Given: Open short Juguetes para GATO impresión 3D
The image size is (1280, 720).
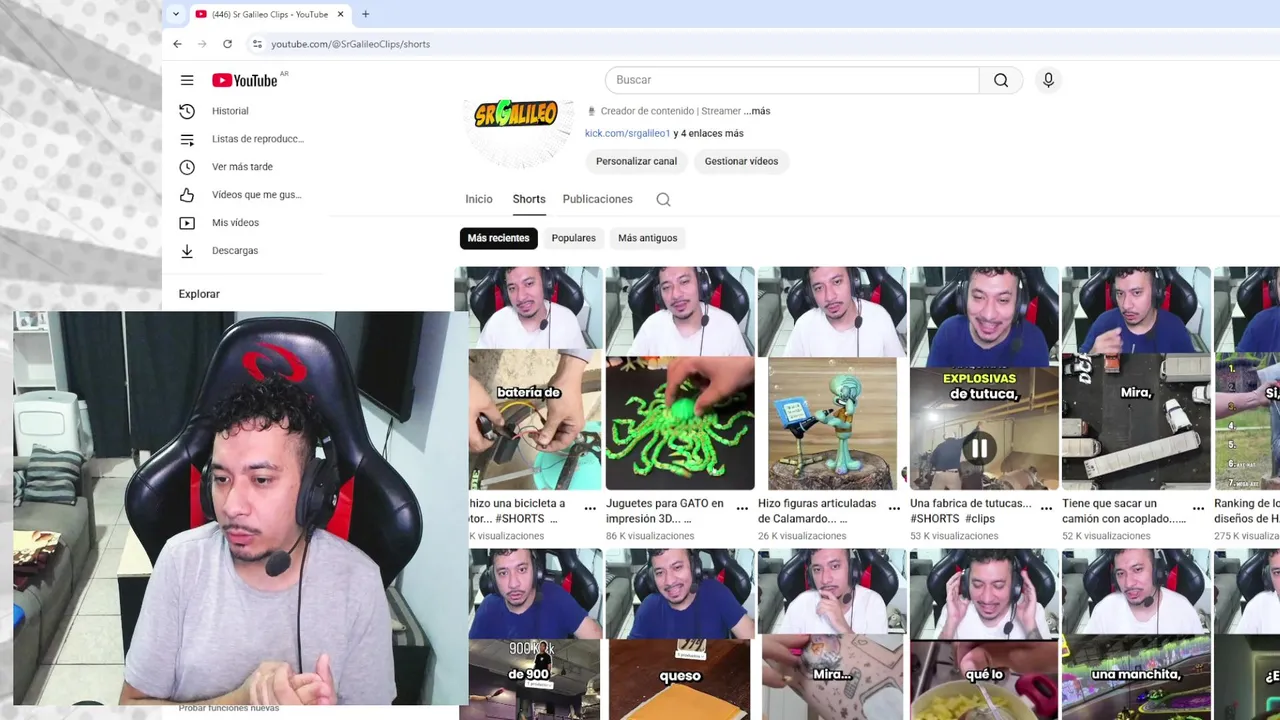Looking at the screenshot, I should point(680,378).
